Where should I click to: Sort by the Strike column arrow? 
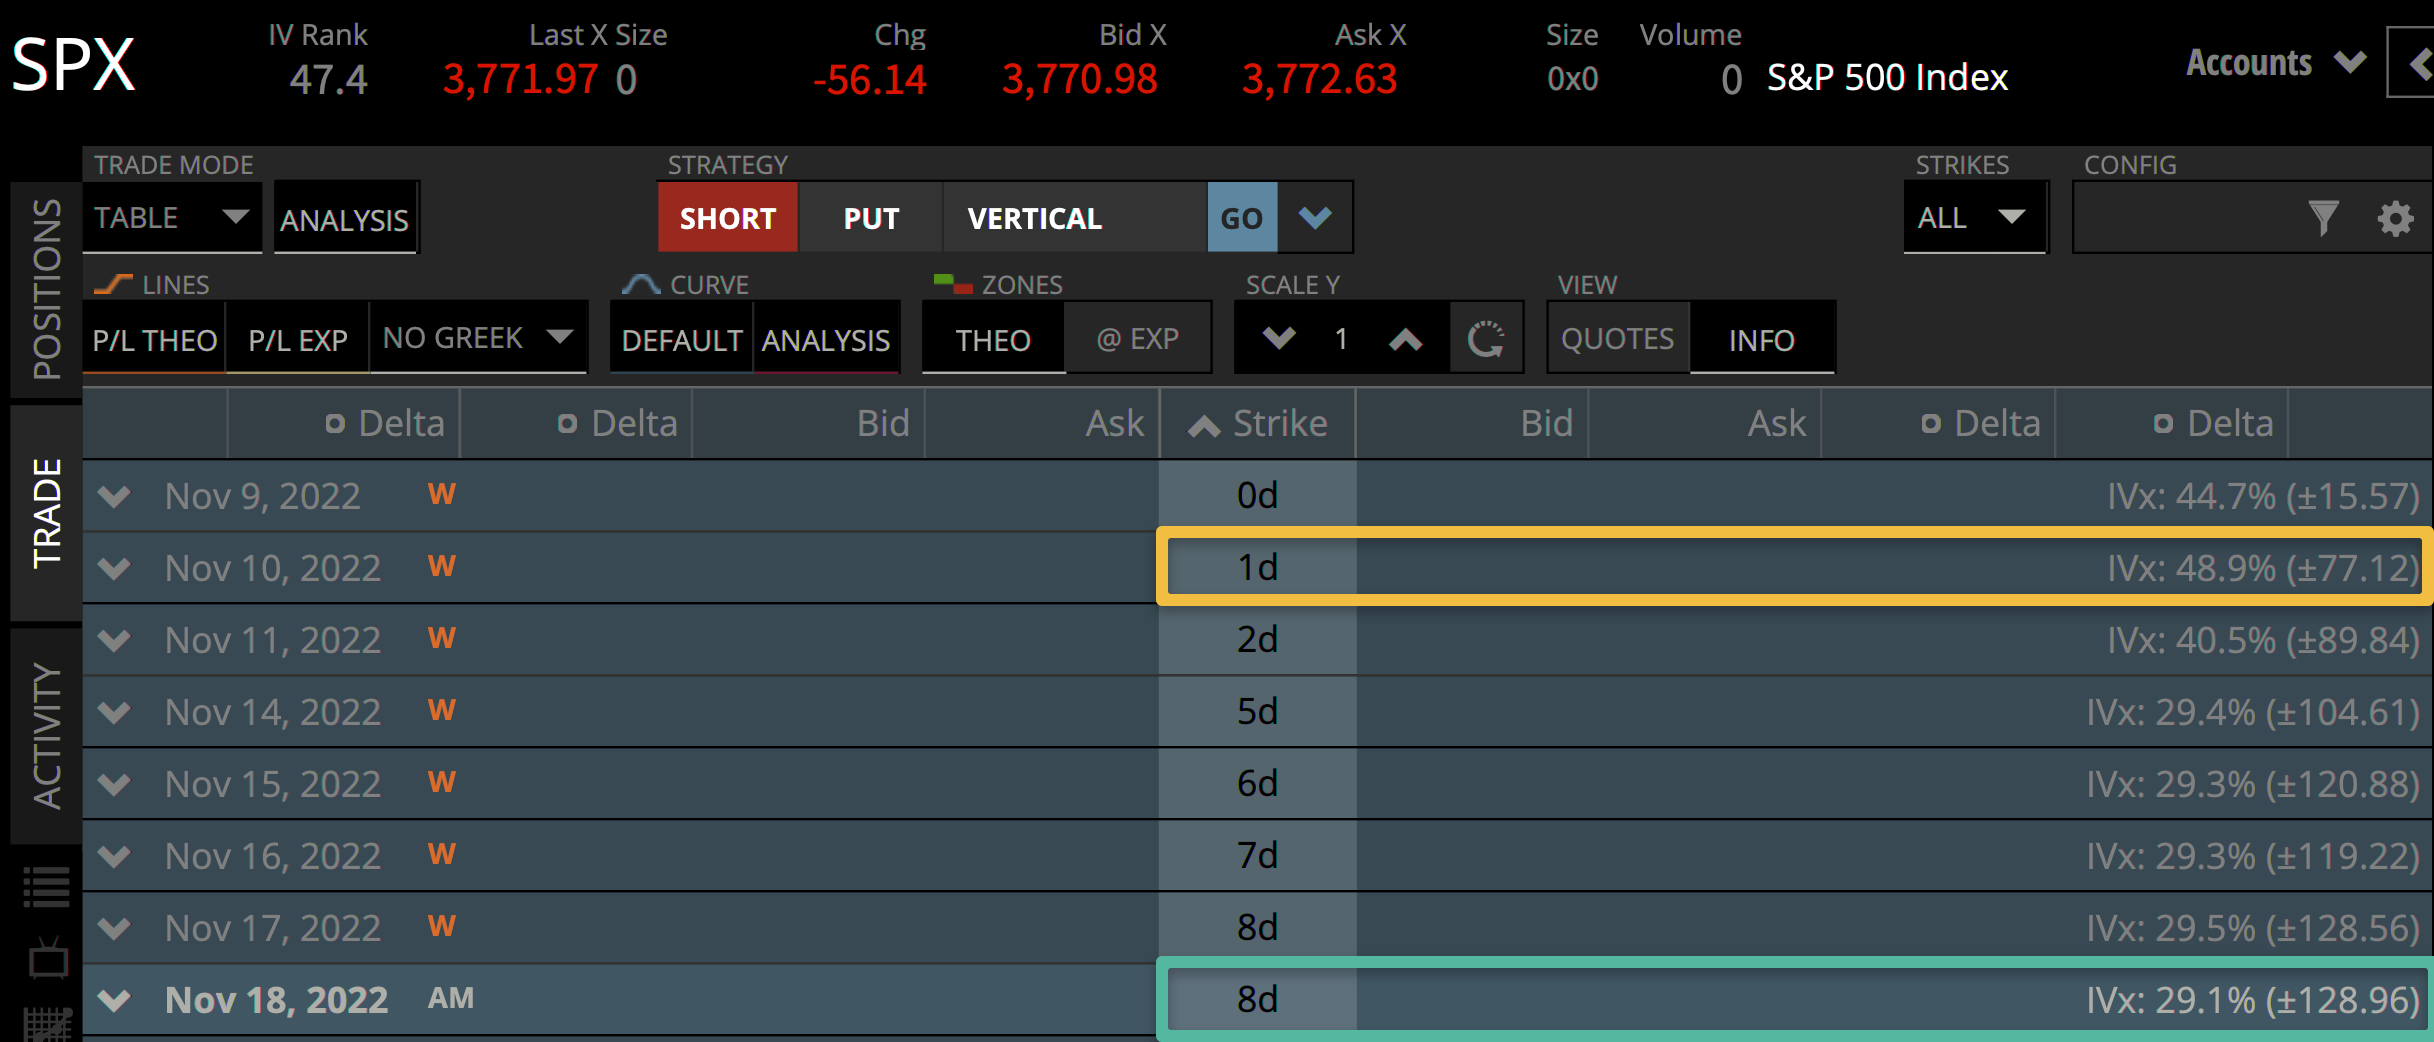coord(1204,426)
